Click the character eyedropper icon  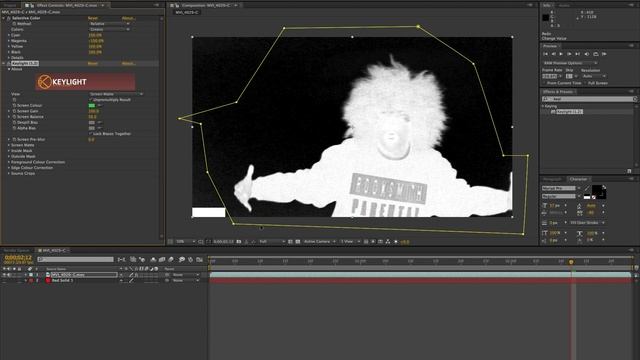point(587,188)
